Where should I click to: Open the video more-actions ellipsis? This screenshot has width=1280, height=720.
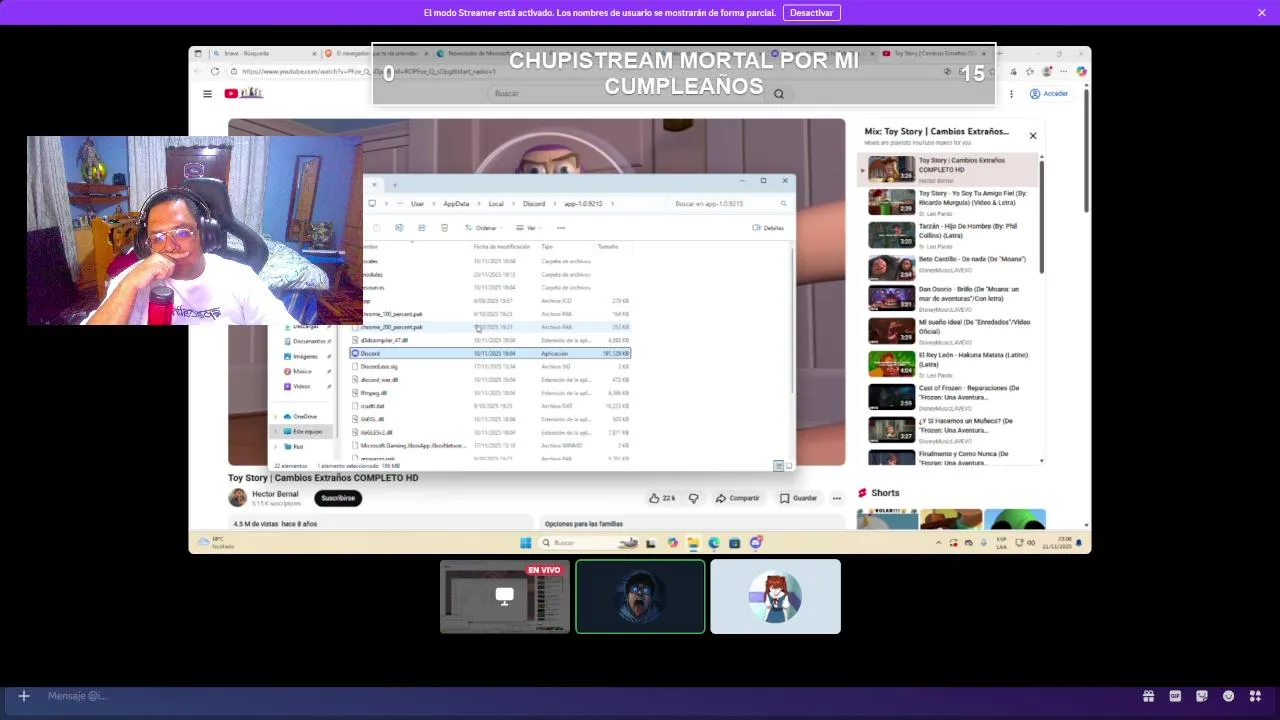coord(837,498)
